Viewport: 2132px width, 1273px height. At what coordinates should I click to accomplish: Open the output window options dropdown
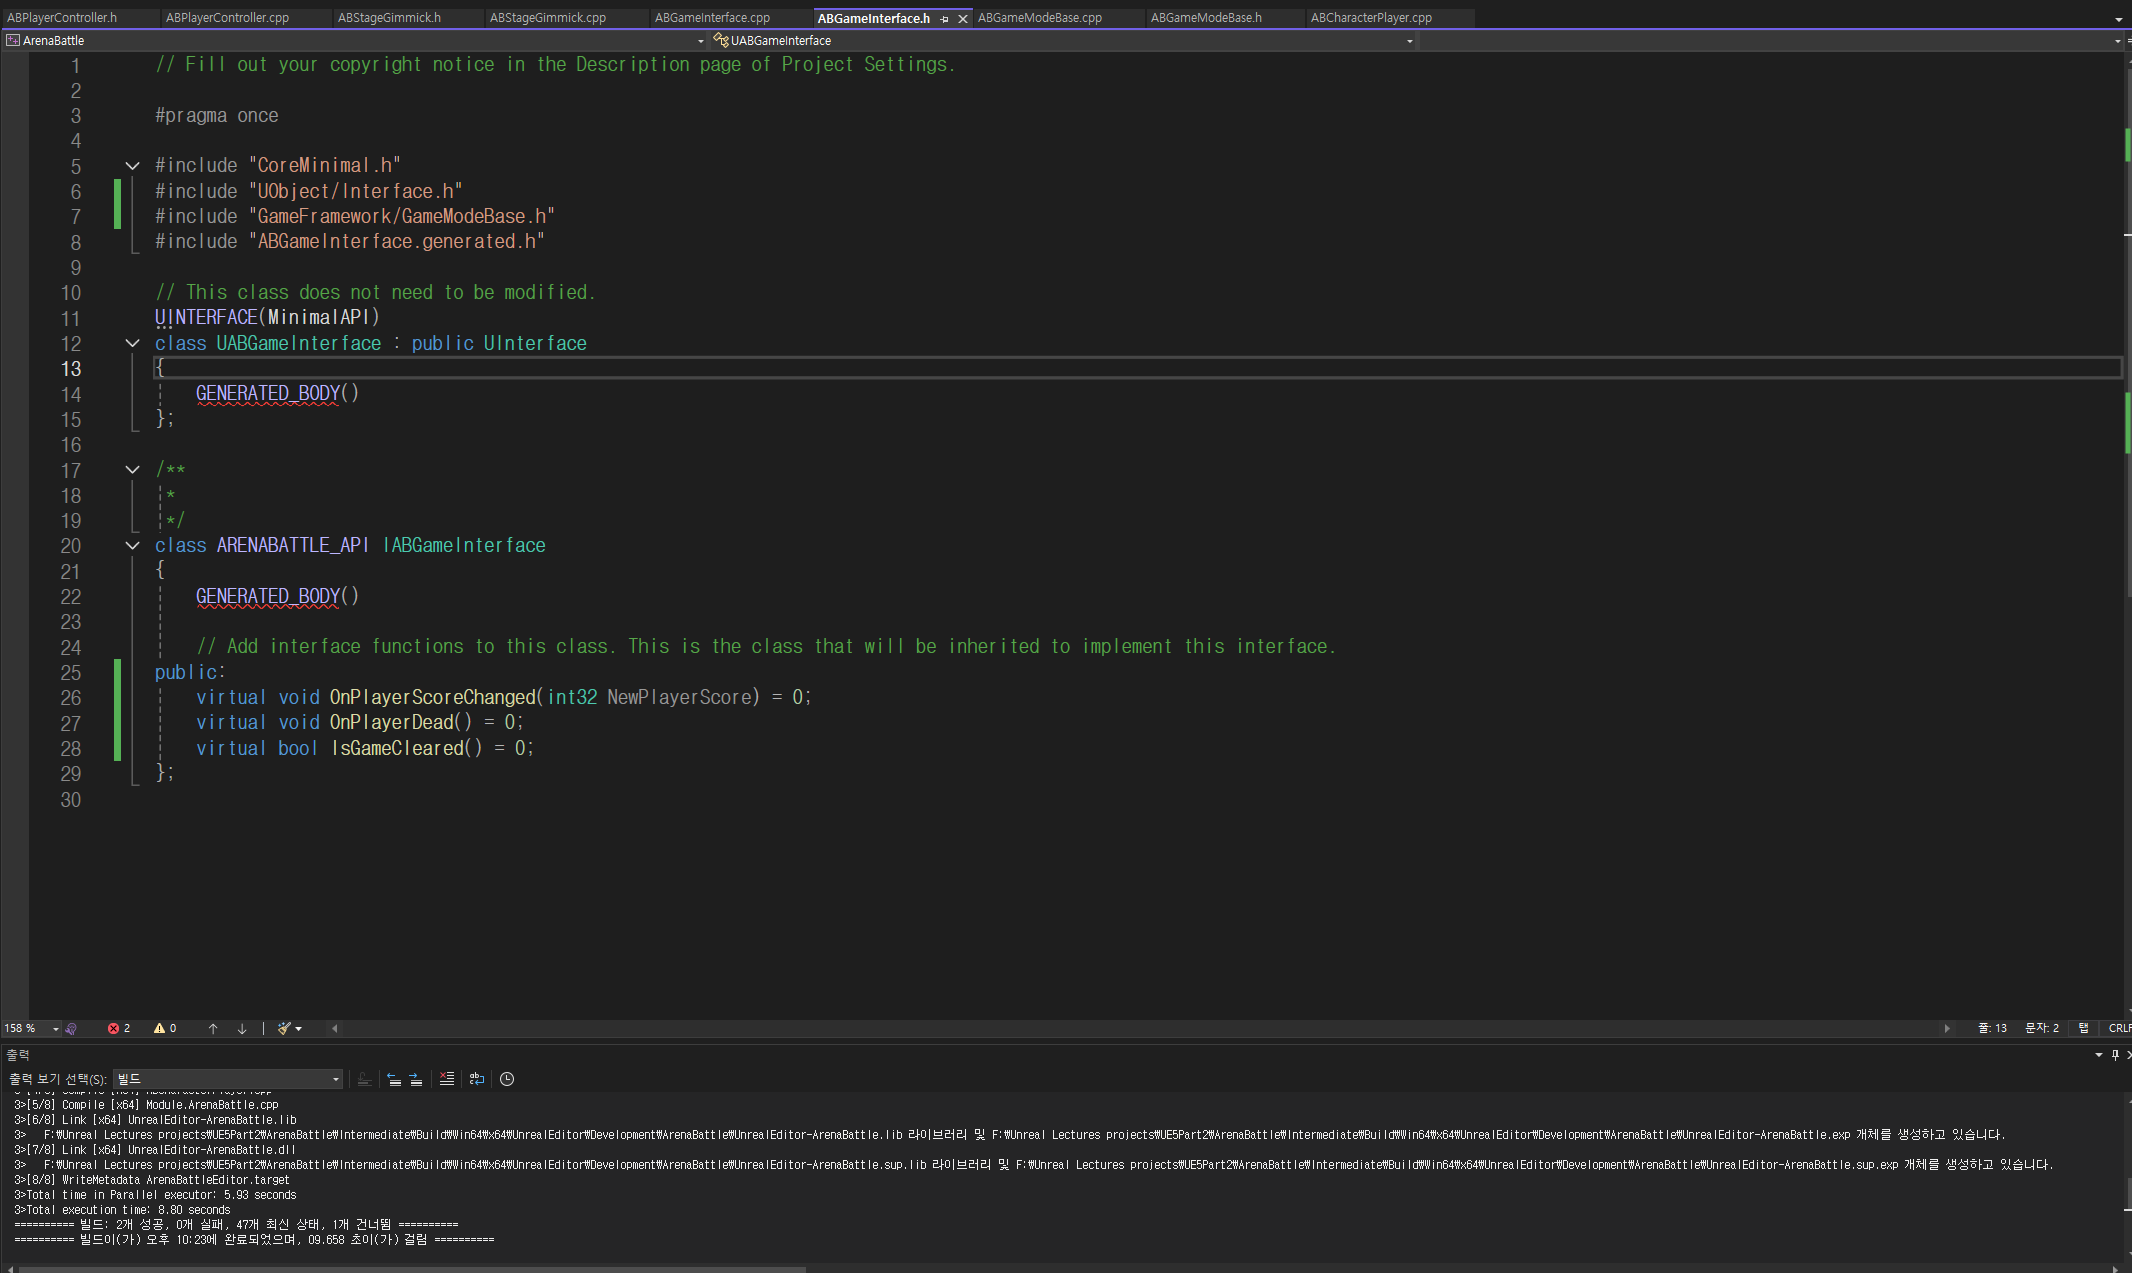coord(2098,1055)
